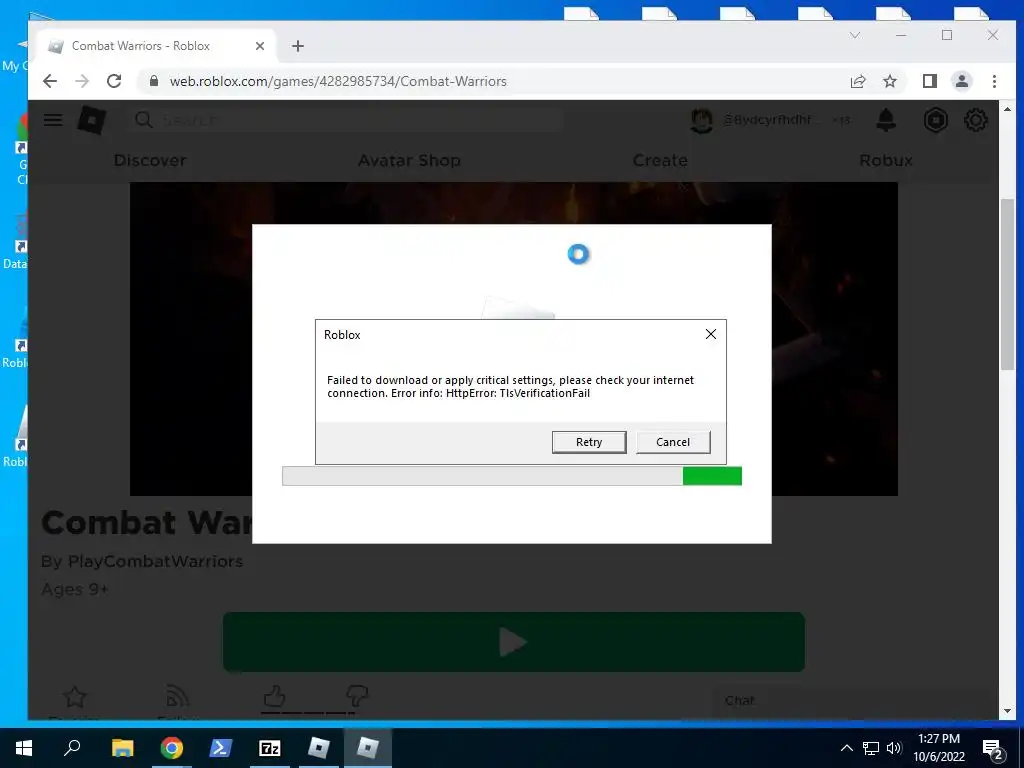Open the Chrome profile avatar
The width and height of the screenshot is (1024, 768).
(961, 81)
